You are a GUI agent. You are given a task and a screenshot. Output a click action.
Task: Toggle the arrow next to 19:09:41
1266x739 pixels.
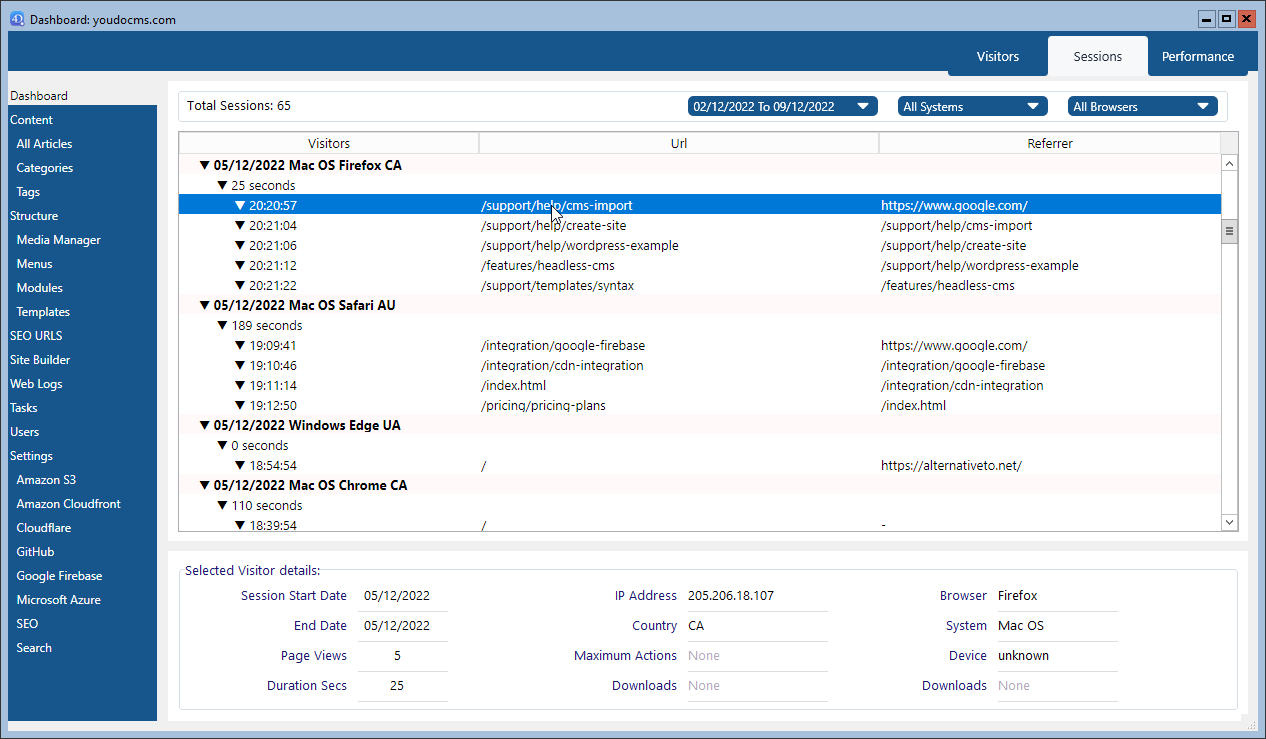pos(240,346)
